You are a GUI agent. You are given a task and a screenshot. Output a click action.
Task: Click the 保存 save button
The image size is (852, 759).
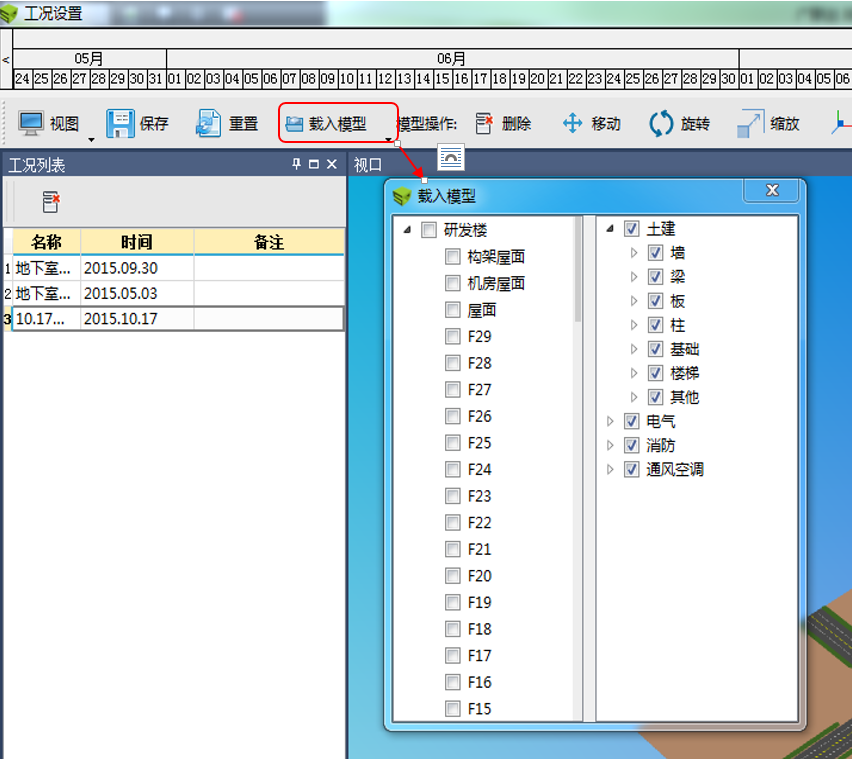point(137,124)
